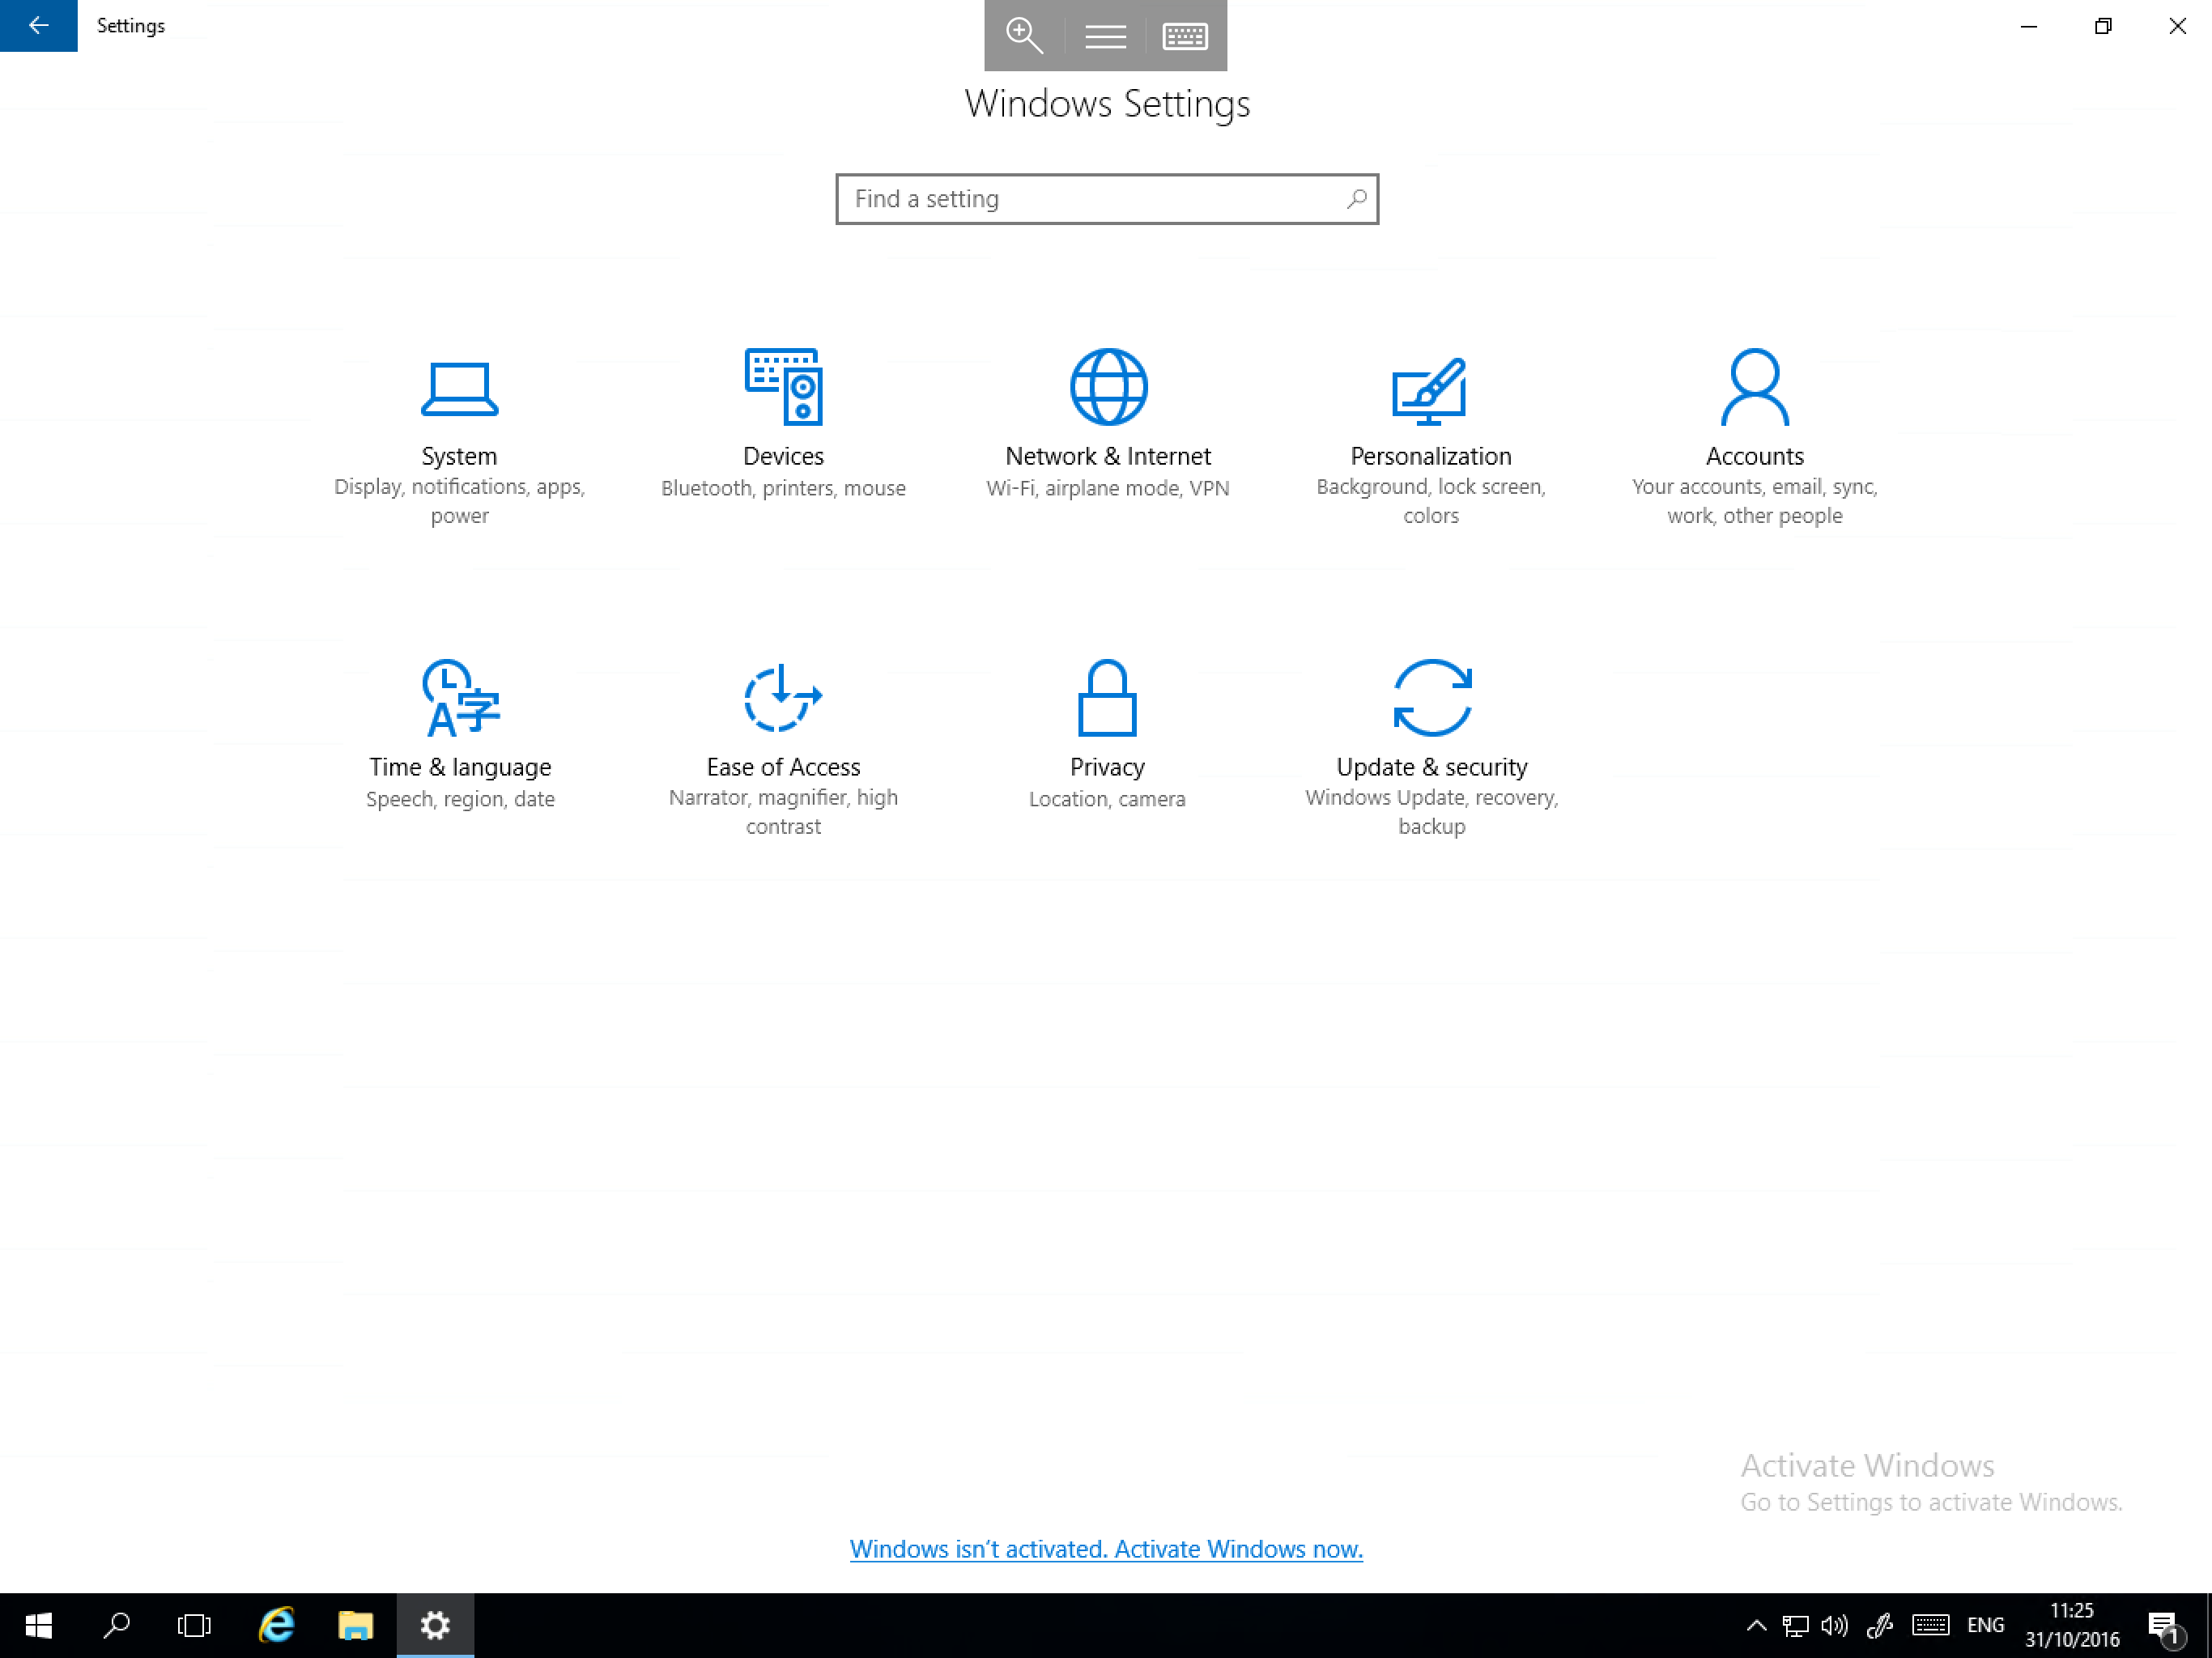The image size is (2212, 1658).
Task: Open the Windows Start menu
Action: [38, 1625]
